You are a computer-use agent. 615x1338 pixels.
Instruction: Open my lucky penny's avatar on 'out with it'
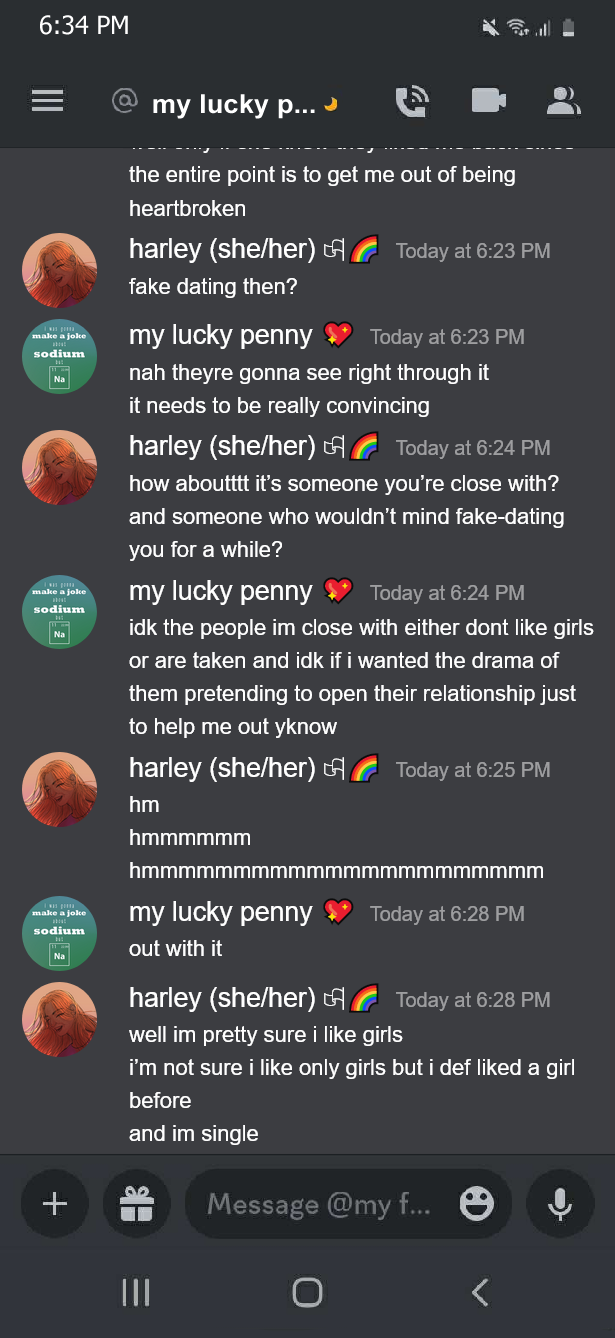coord(60,932)
